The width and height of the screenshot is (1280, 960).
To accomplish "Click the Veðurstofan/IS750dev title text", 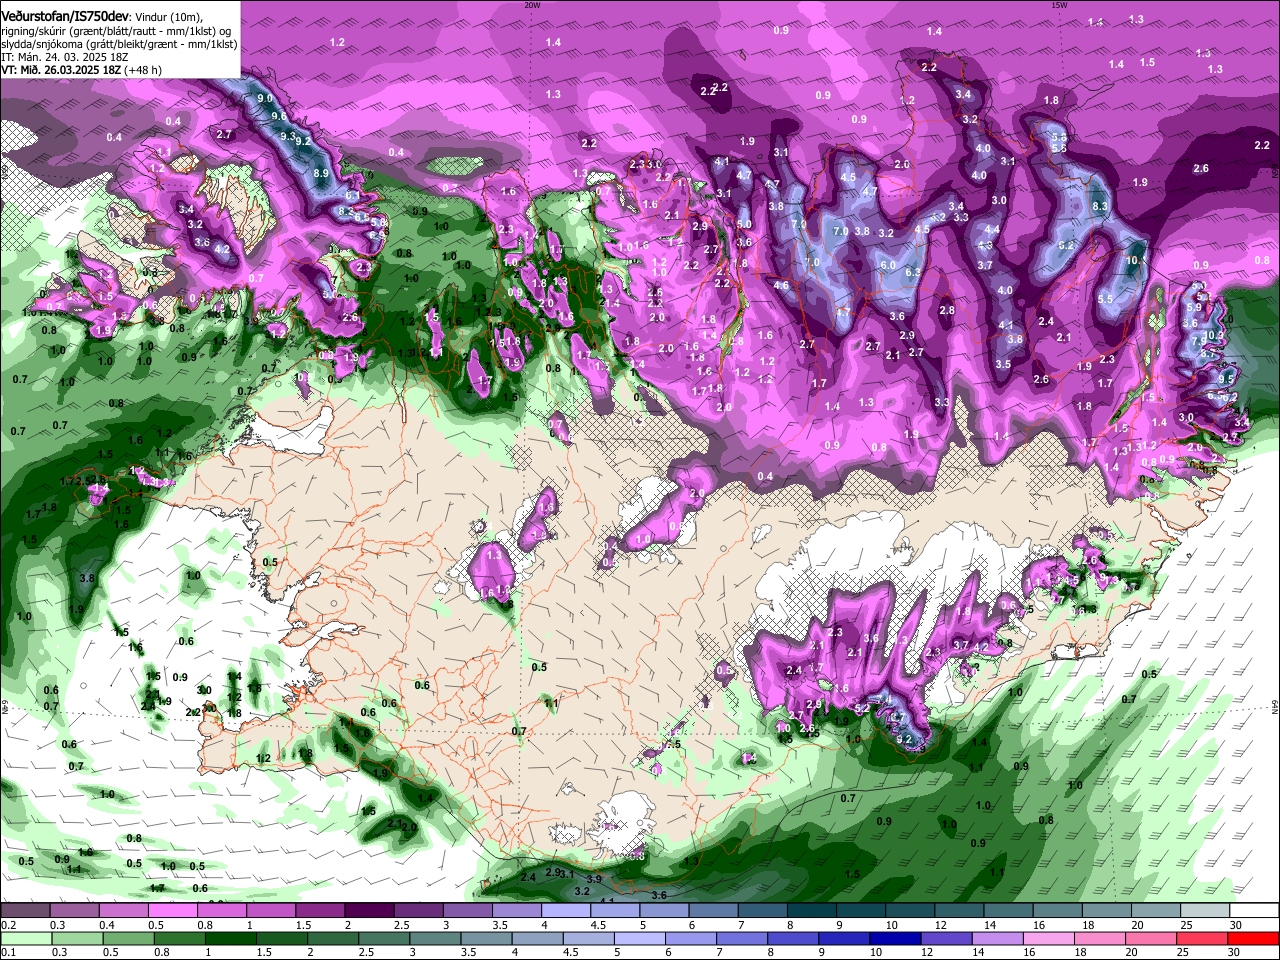I will [x=65, y=17].
